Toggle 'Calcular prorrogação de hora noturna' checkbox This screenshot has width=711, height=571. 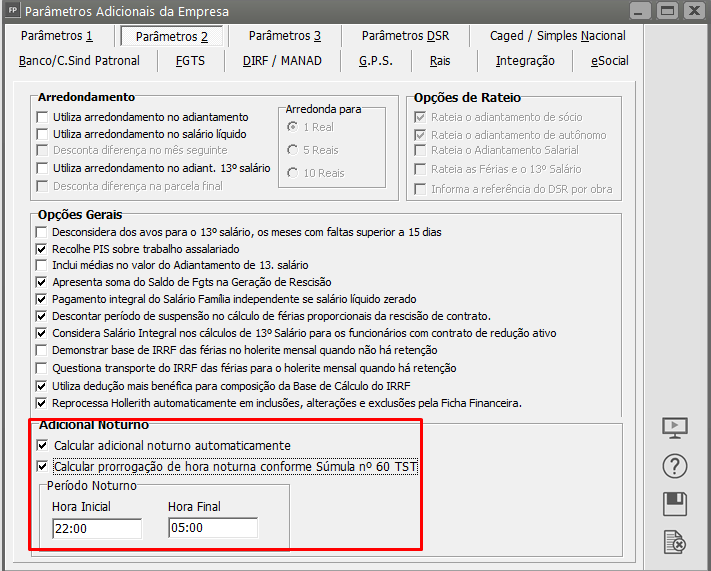[x=42, y=466]
